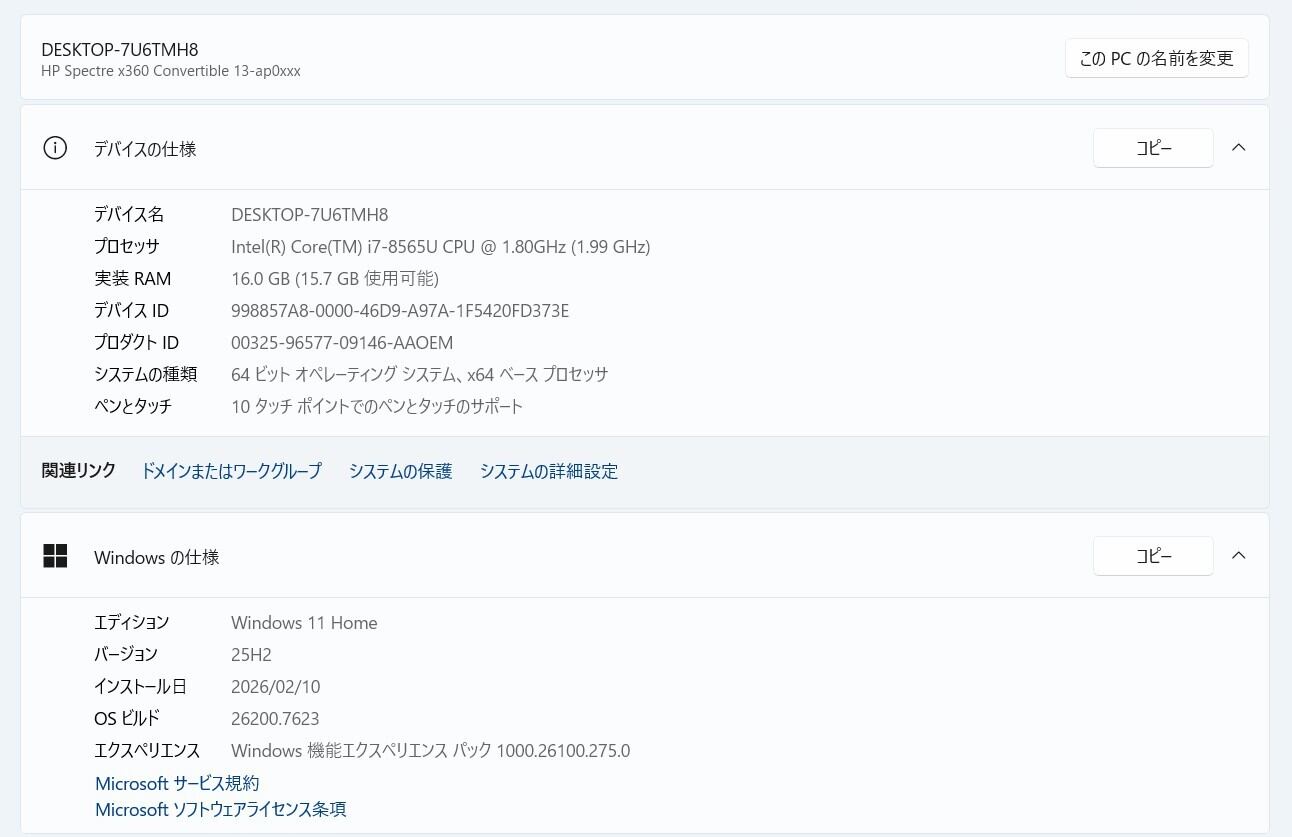1292x837 pixels.
Task: Click the プロダクト ID label
Action: pyautogui.click(x=136, y=342)
